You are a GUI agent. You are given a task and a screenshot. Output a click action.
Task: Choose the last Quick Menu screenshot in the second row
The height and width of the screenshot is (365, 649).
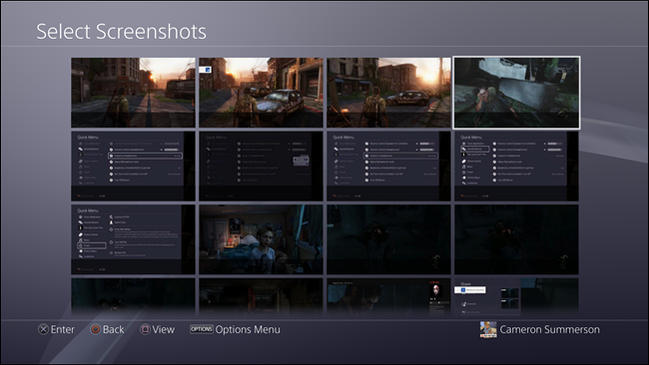(x=517, y=166)
